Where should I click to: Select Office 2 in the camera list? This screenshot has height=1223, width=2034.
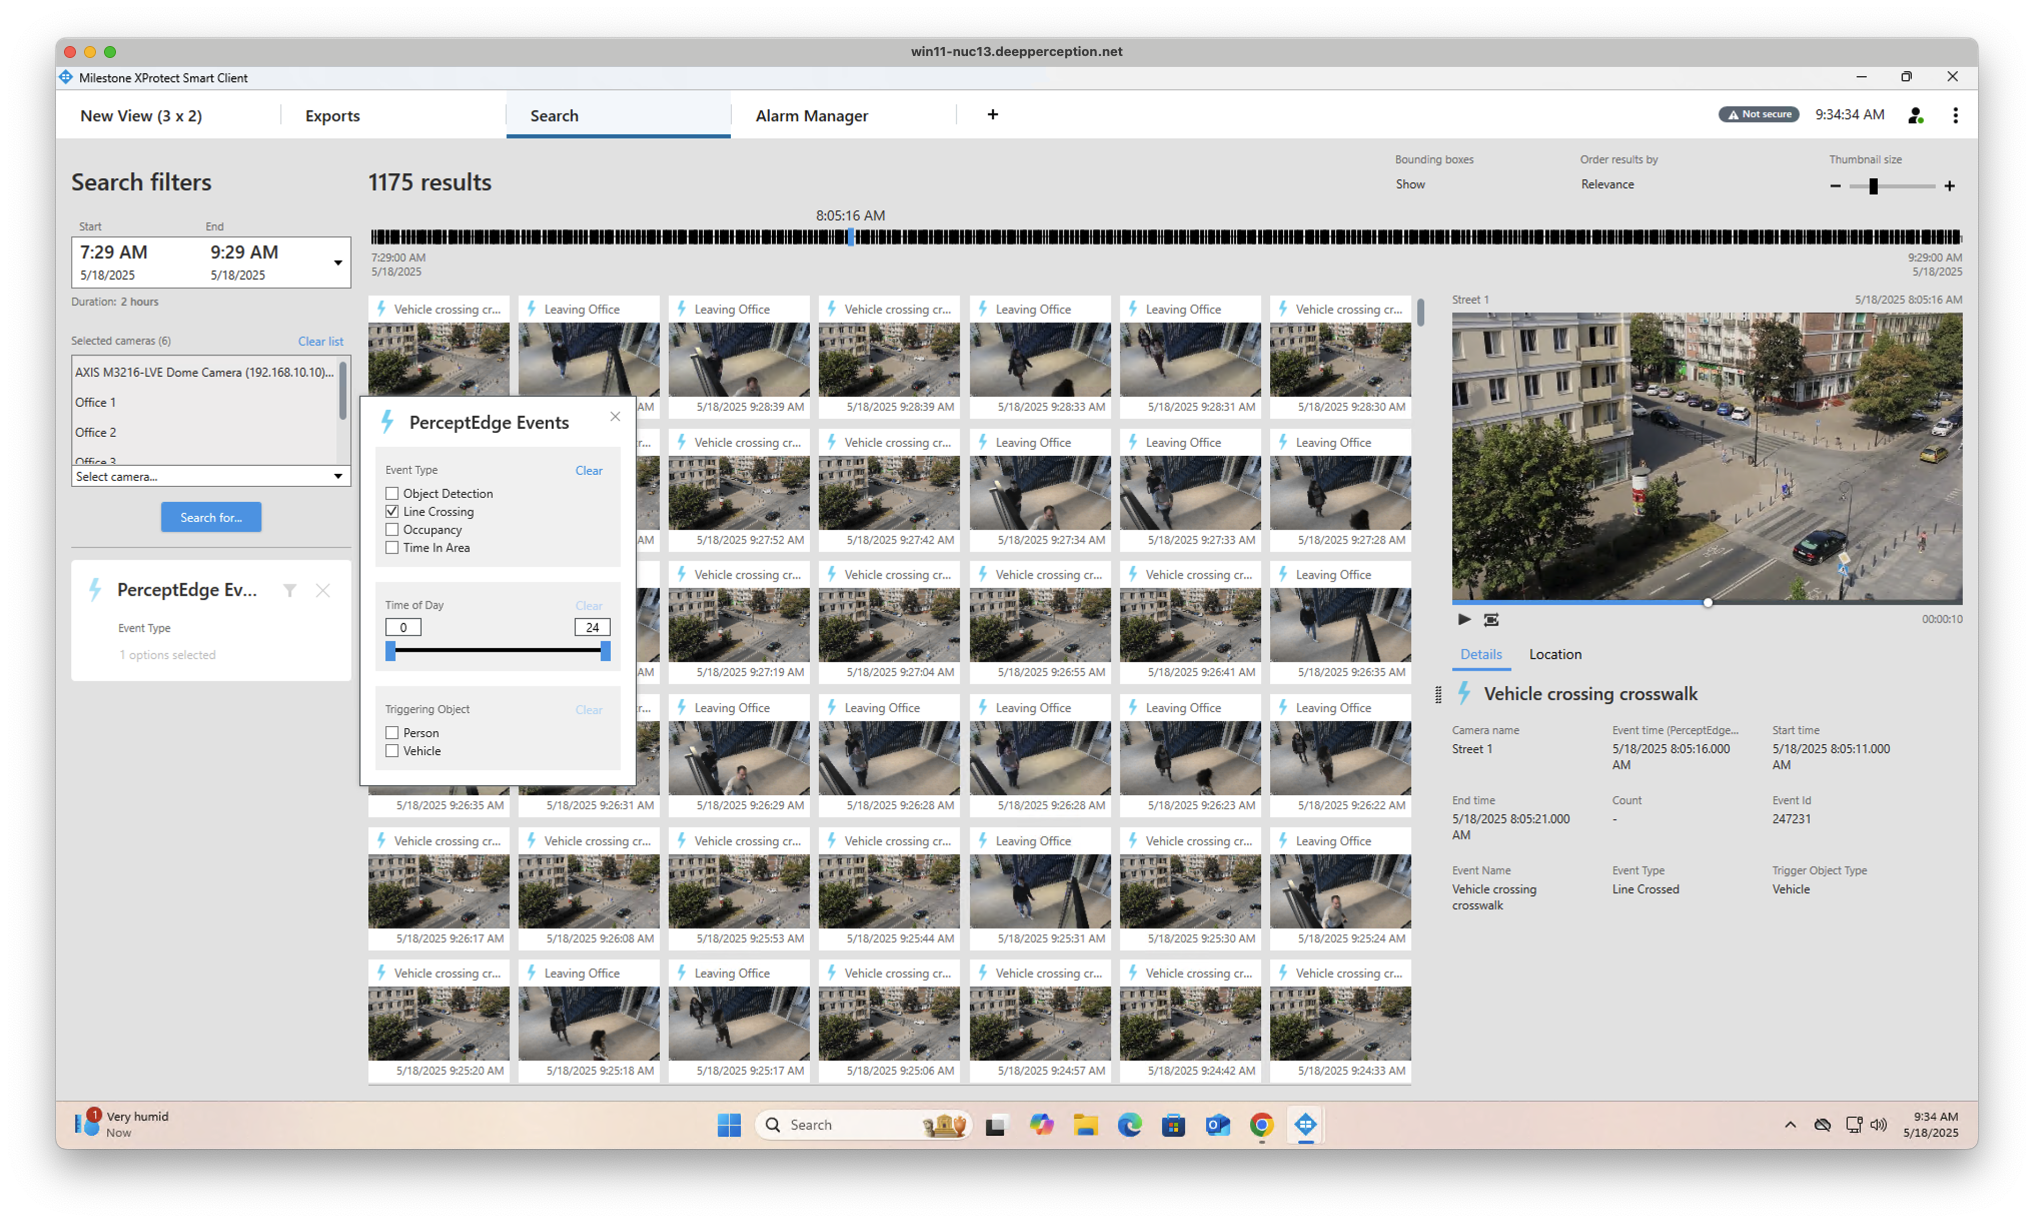(x=205, y=432)
